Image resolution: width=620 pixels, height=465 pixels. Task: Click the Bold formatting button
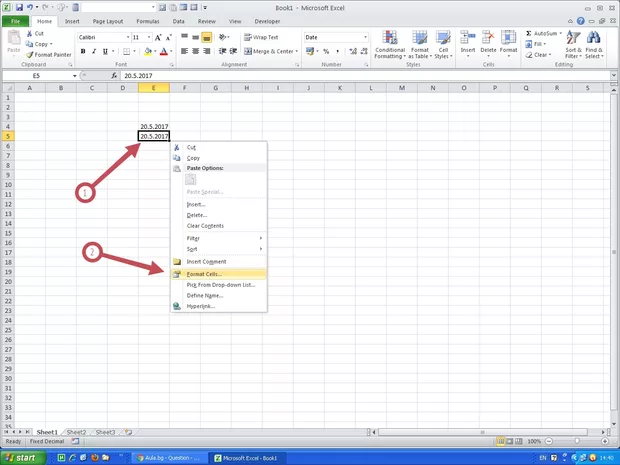(83, 51)
